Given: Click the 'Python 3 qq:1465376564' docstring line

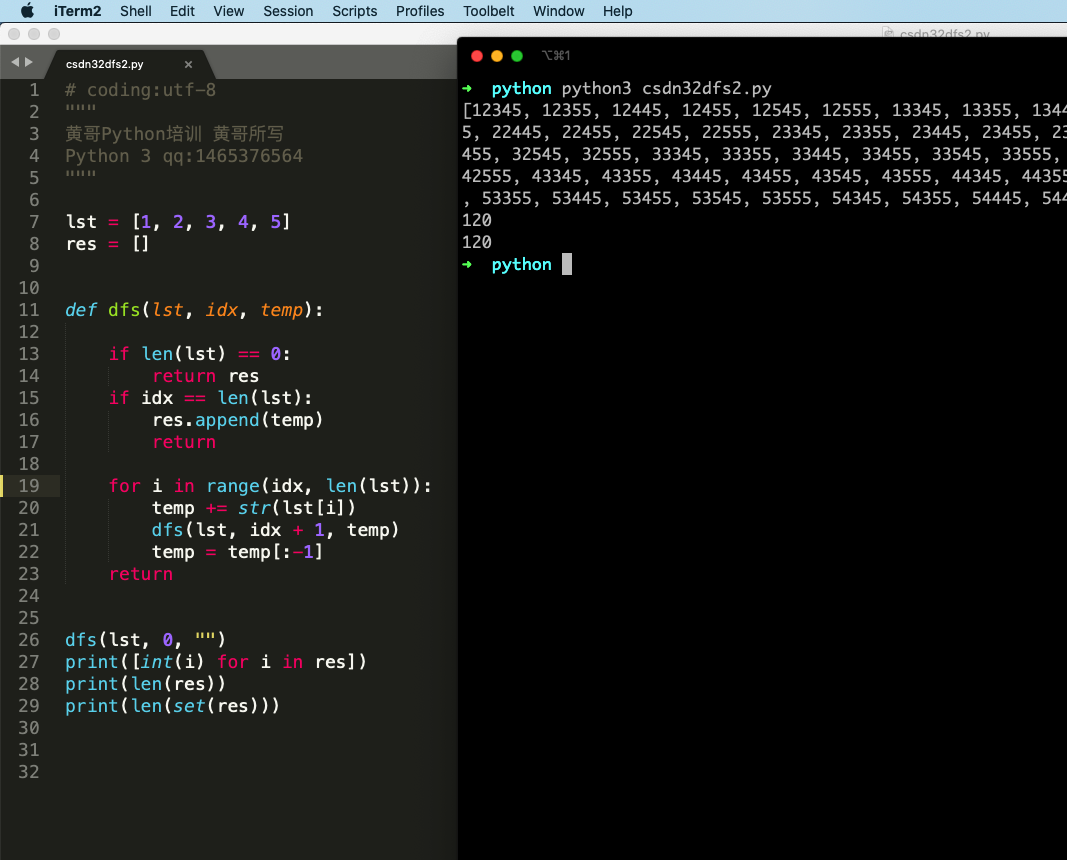Looking at the screenshot, I should click(x=184, y=156).
